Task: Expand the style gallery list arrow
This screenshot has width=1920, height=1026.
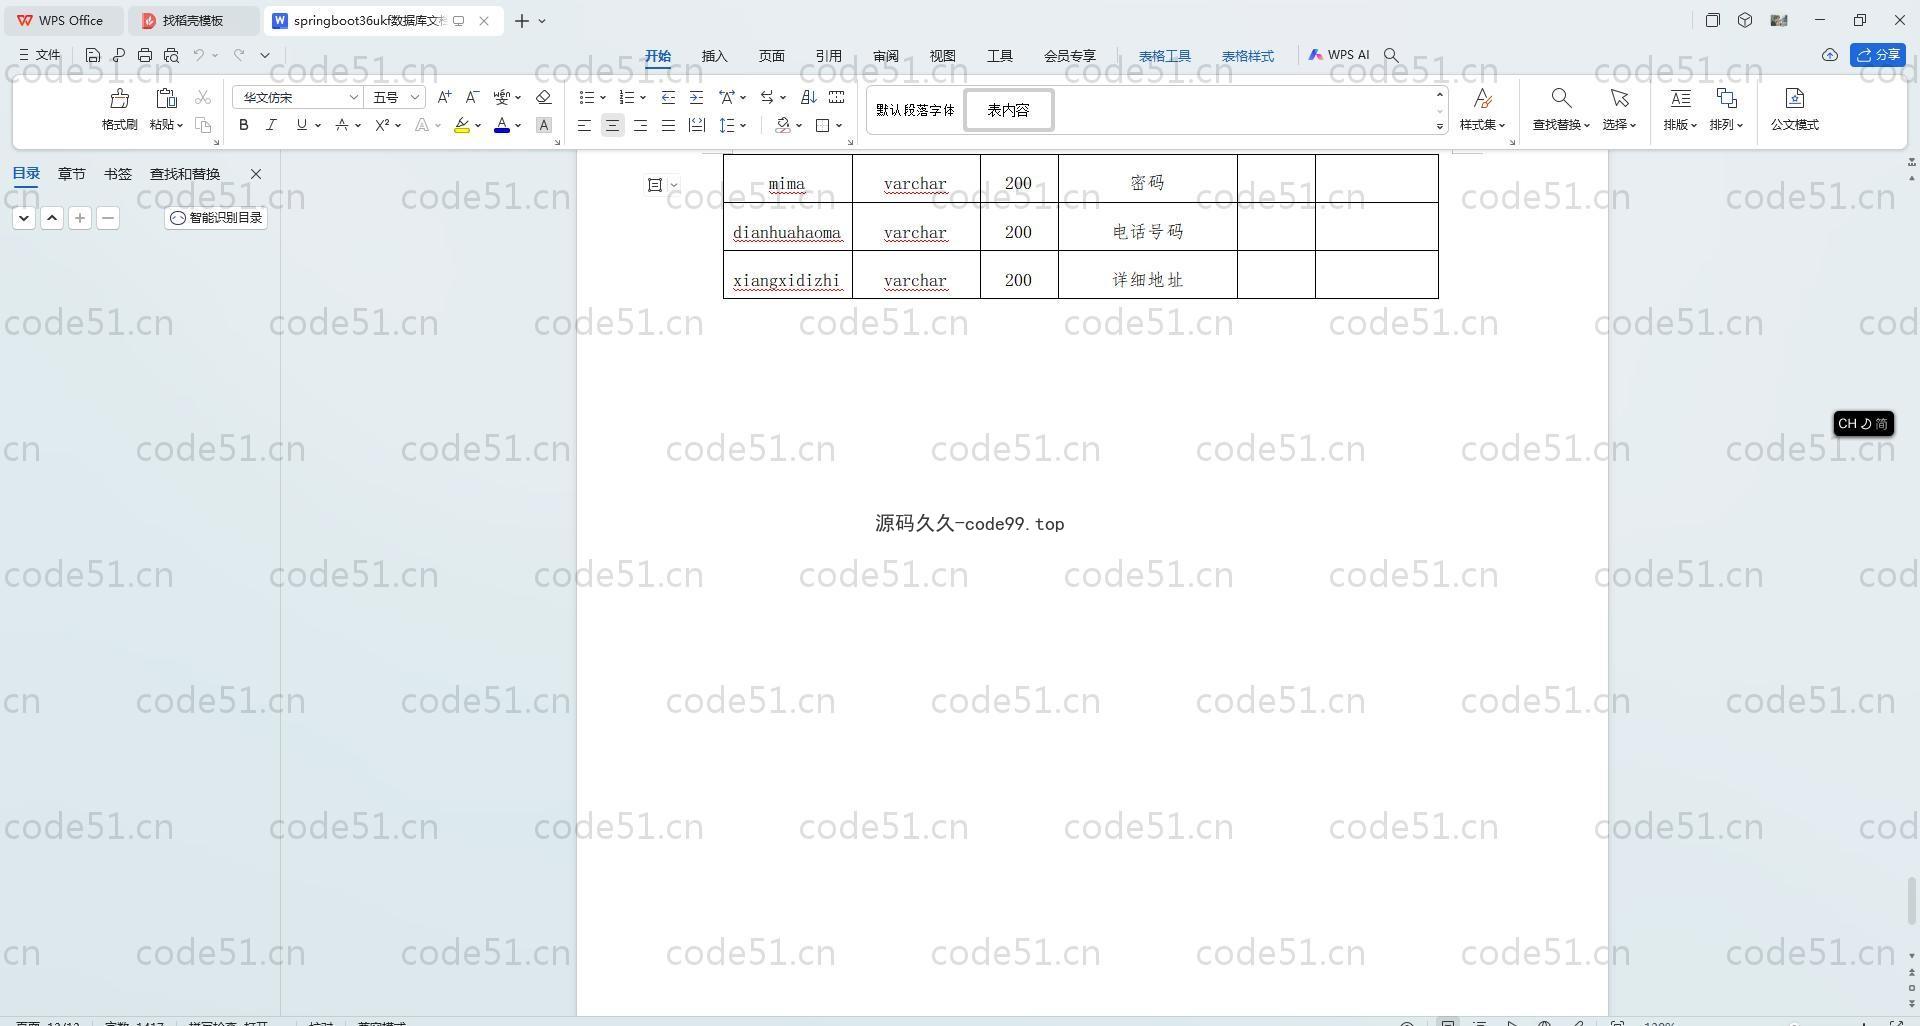Action: 1440,126
